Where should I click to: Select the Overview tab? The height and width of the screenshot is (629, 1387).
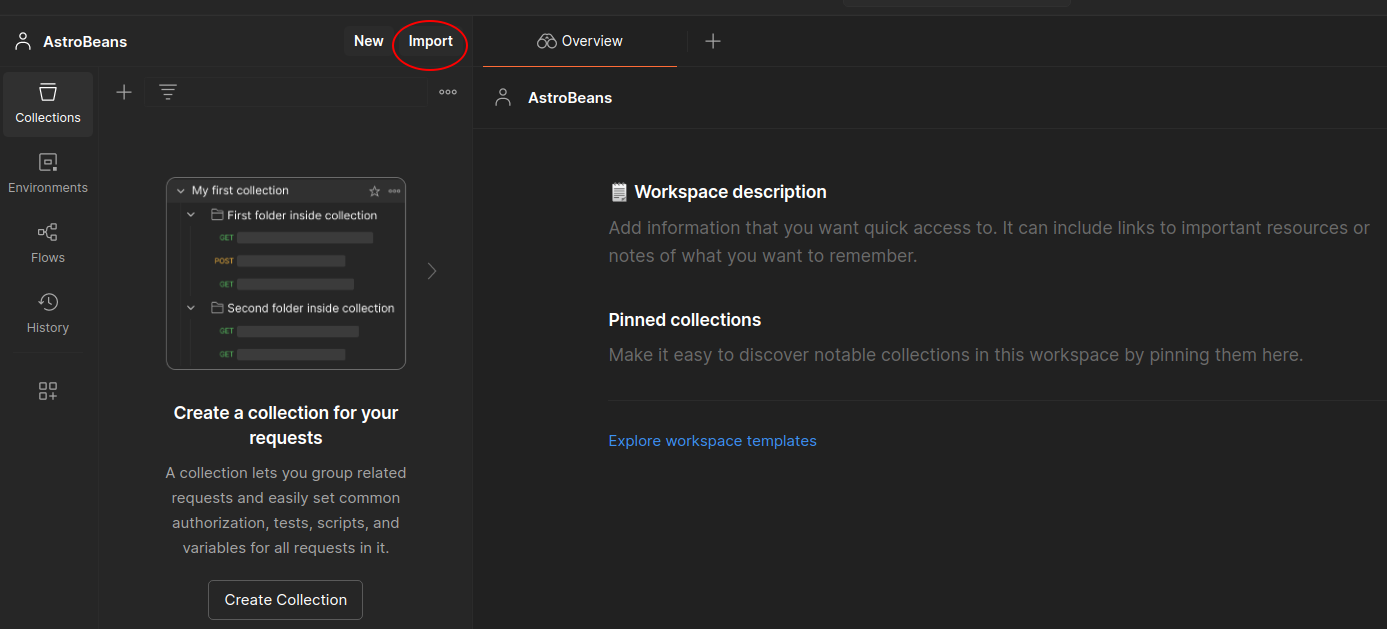coord(580,41)
